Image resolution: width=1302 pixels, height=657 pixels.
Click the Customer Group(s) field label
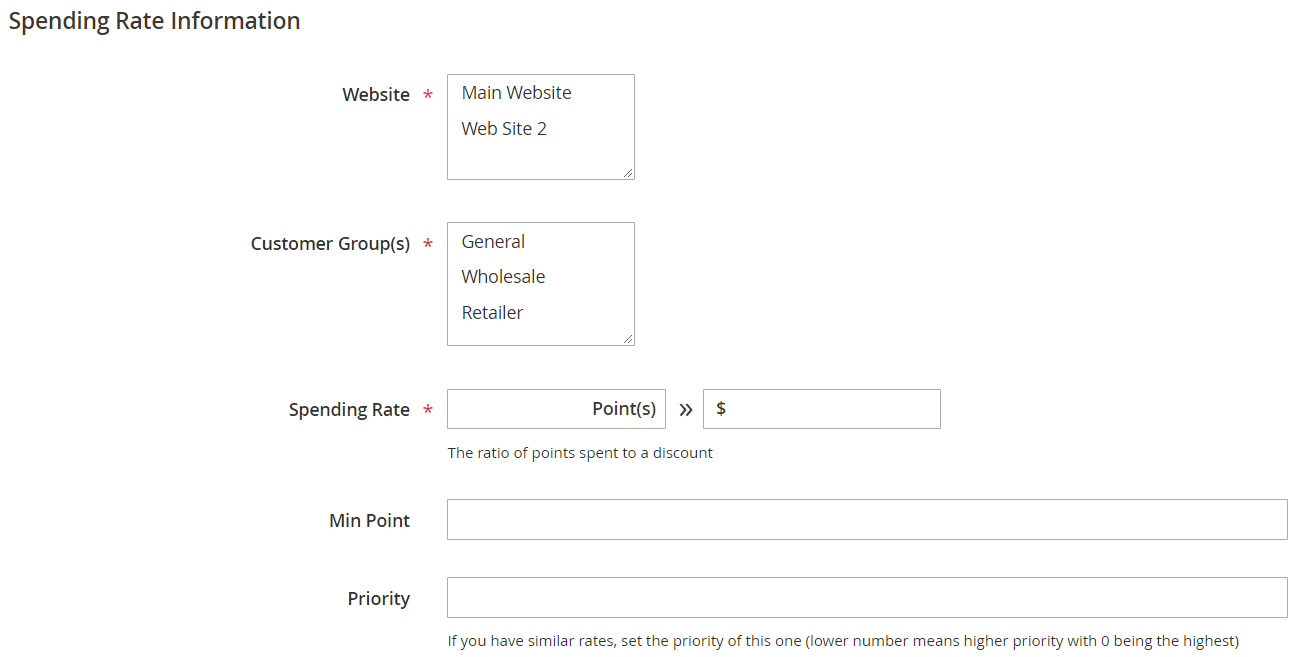pos(330,244)
